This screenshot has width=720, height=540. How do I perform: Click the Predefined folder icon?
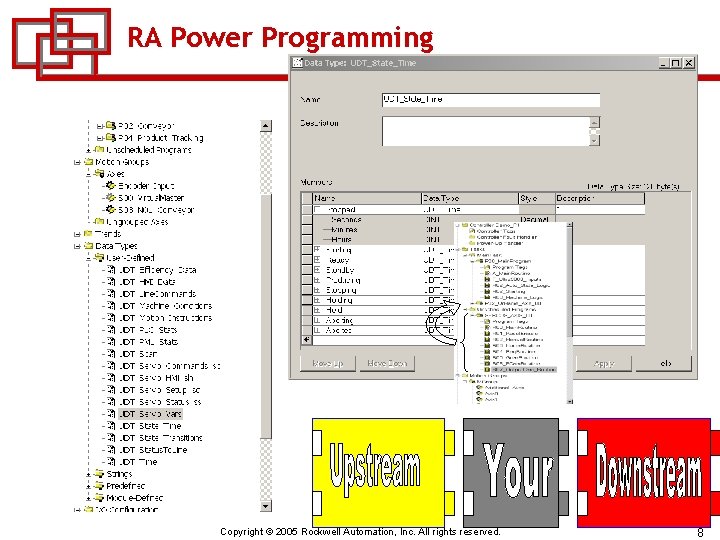pos(99,485)
